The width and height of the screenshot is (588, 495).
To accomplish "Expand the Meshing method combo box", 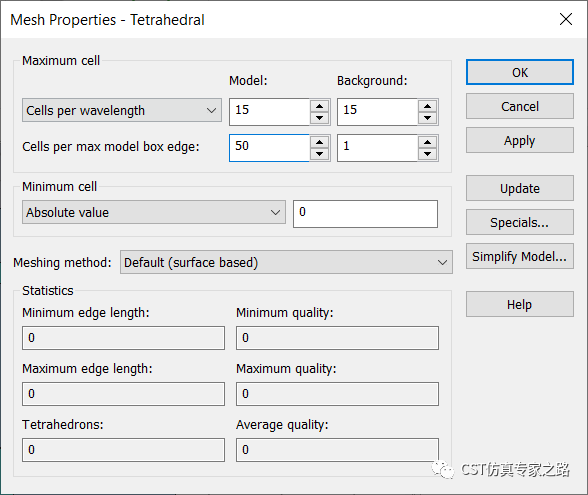I will pyautogui.click(x=286, y=262).
